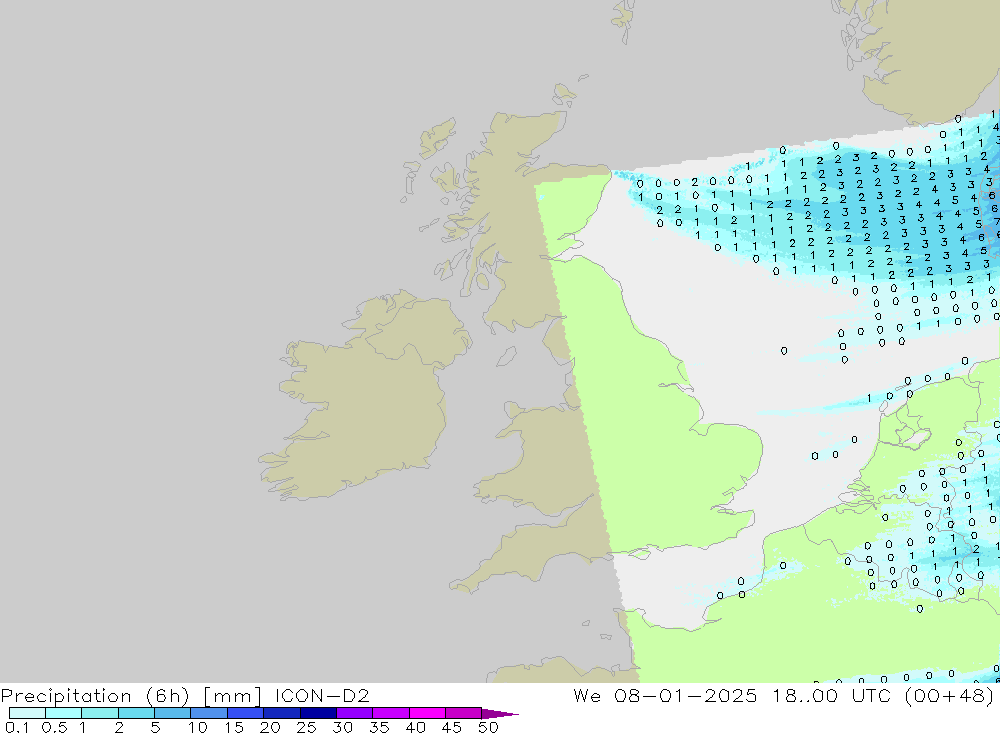Click the "10" legend value
This screenshot has width=1000, height=733.
point(198,727)
